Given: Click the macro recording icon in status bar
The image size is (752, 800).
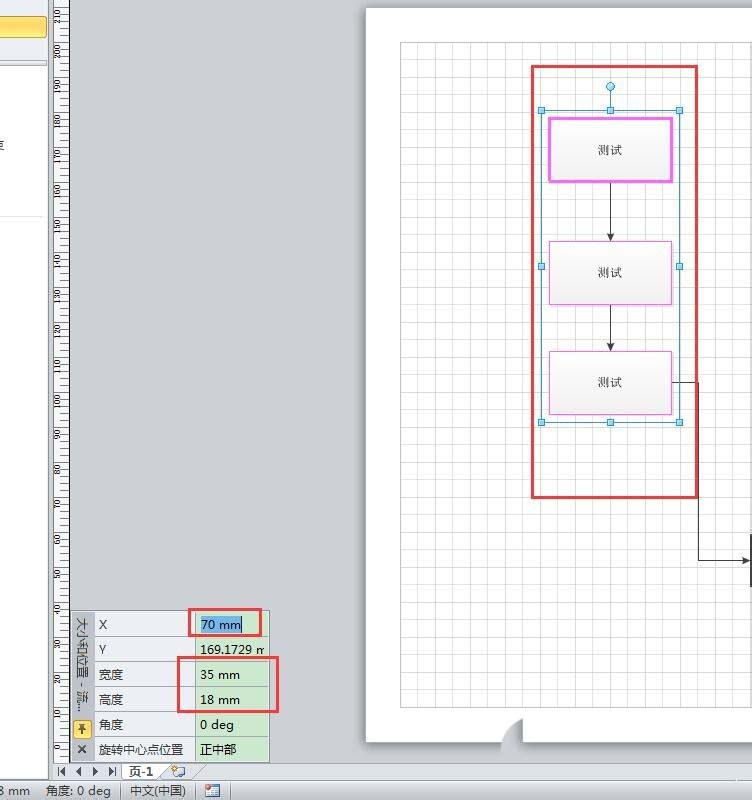Looking at the screenshot, I should point(212,790).
